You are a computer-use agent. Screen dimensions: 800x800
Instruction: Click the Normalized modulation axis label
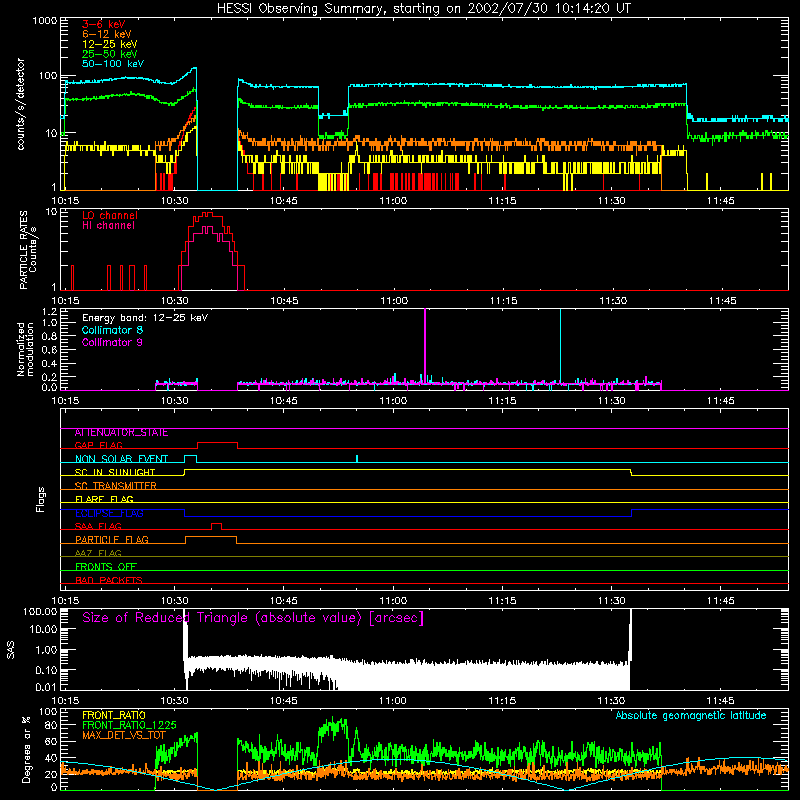point(25,349)
